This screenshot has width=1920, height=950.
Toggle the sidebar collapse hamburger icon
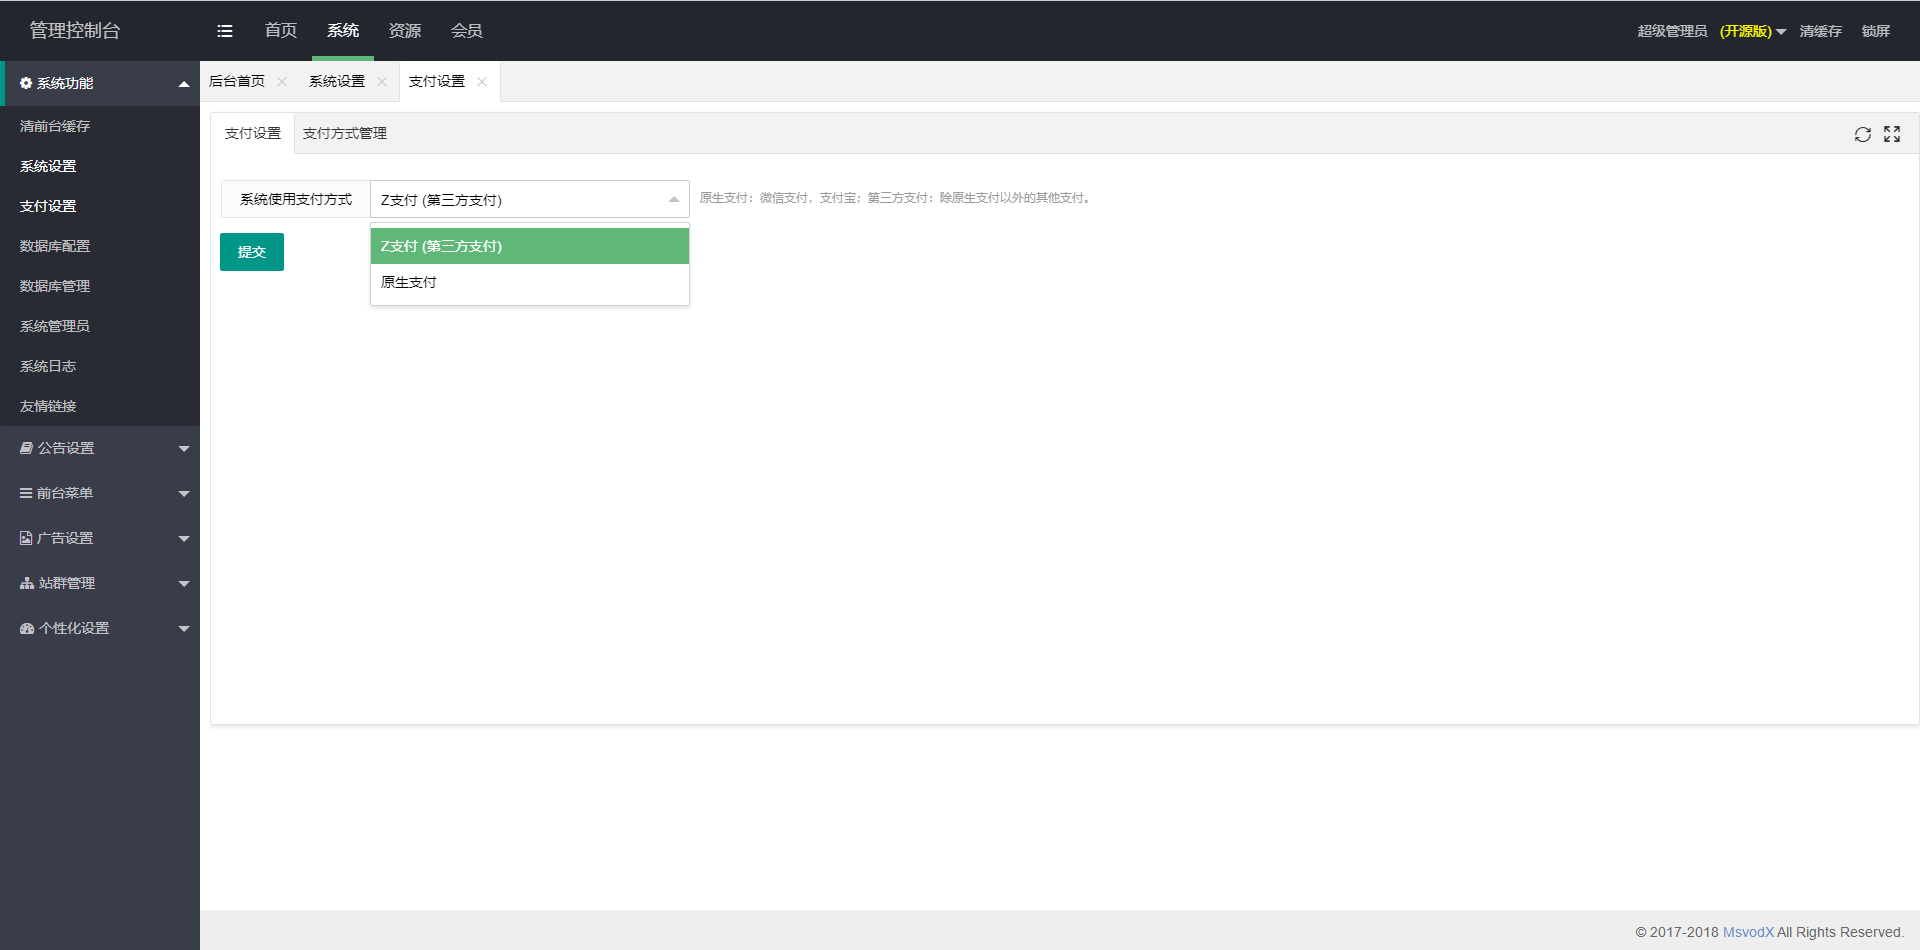click(225, 31)
